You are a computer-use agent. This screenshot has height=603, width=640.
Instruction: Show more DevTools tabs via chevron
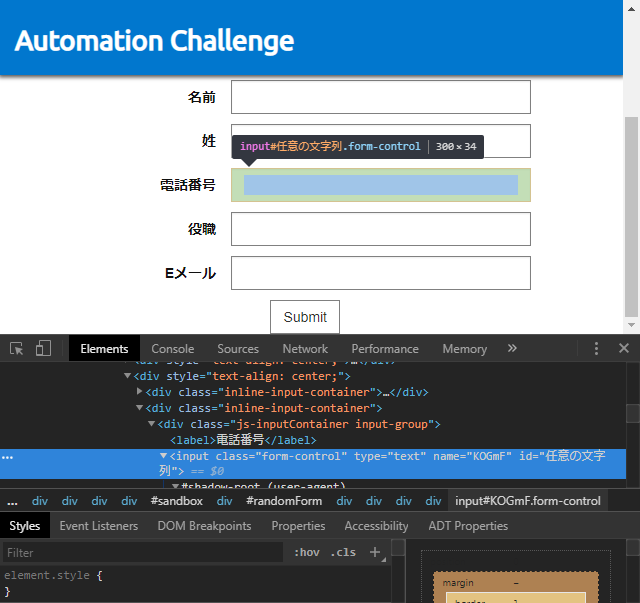tap(512, 348)
